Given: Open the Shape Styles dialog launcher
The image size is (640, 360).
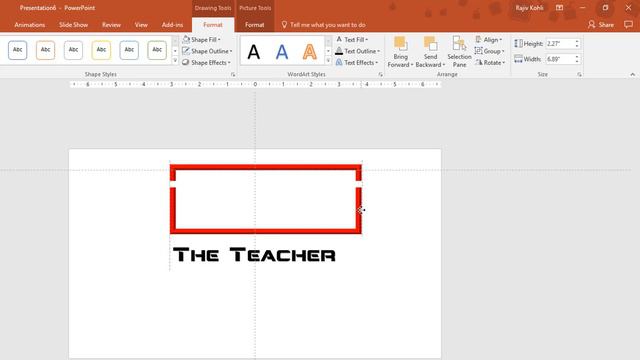Looking at the screenshot, I should point(233,74).
